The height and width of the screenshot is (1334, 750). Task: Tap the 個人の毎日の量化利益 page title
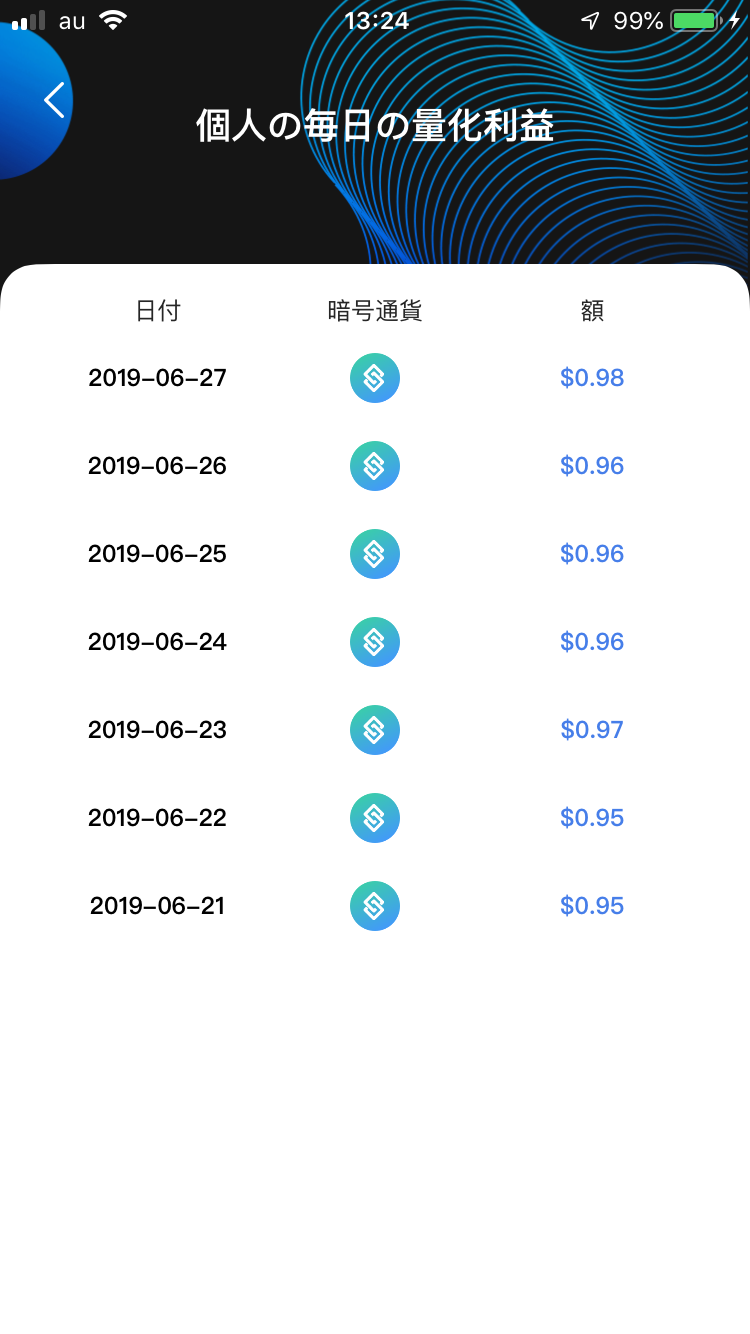click(375, 127)
